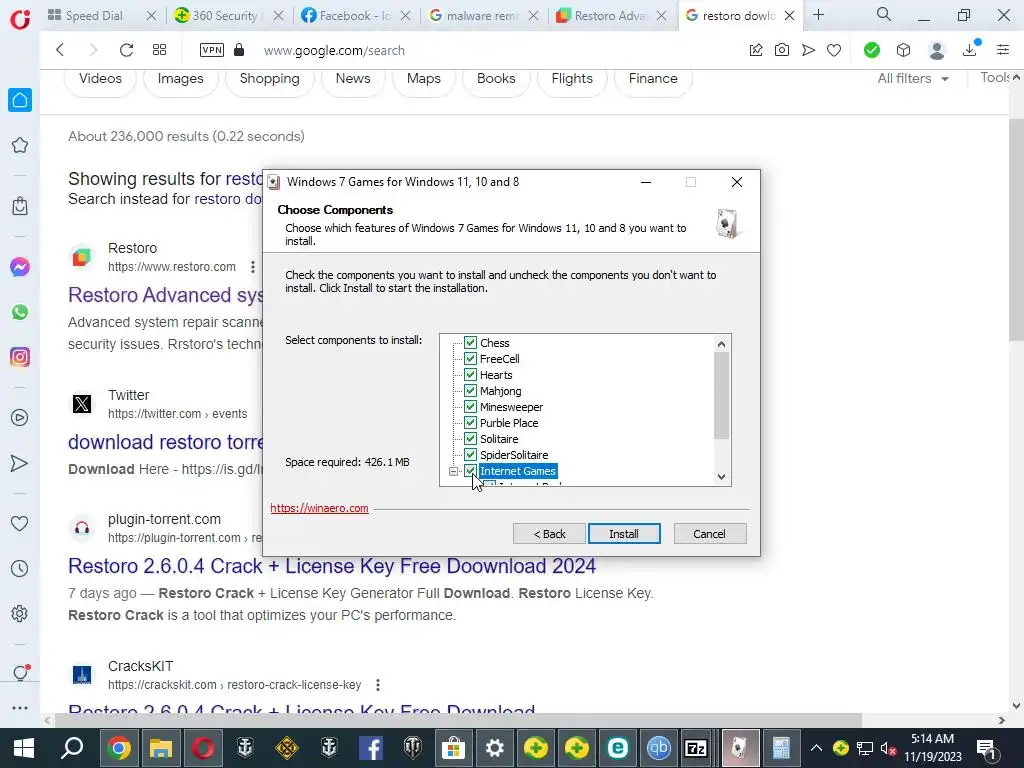Open bookmarks star in Opera sidebar
The image size is (1024, 768).
click(20, 145)
